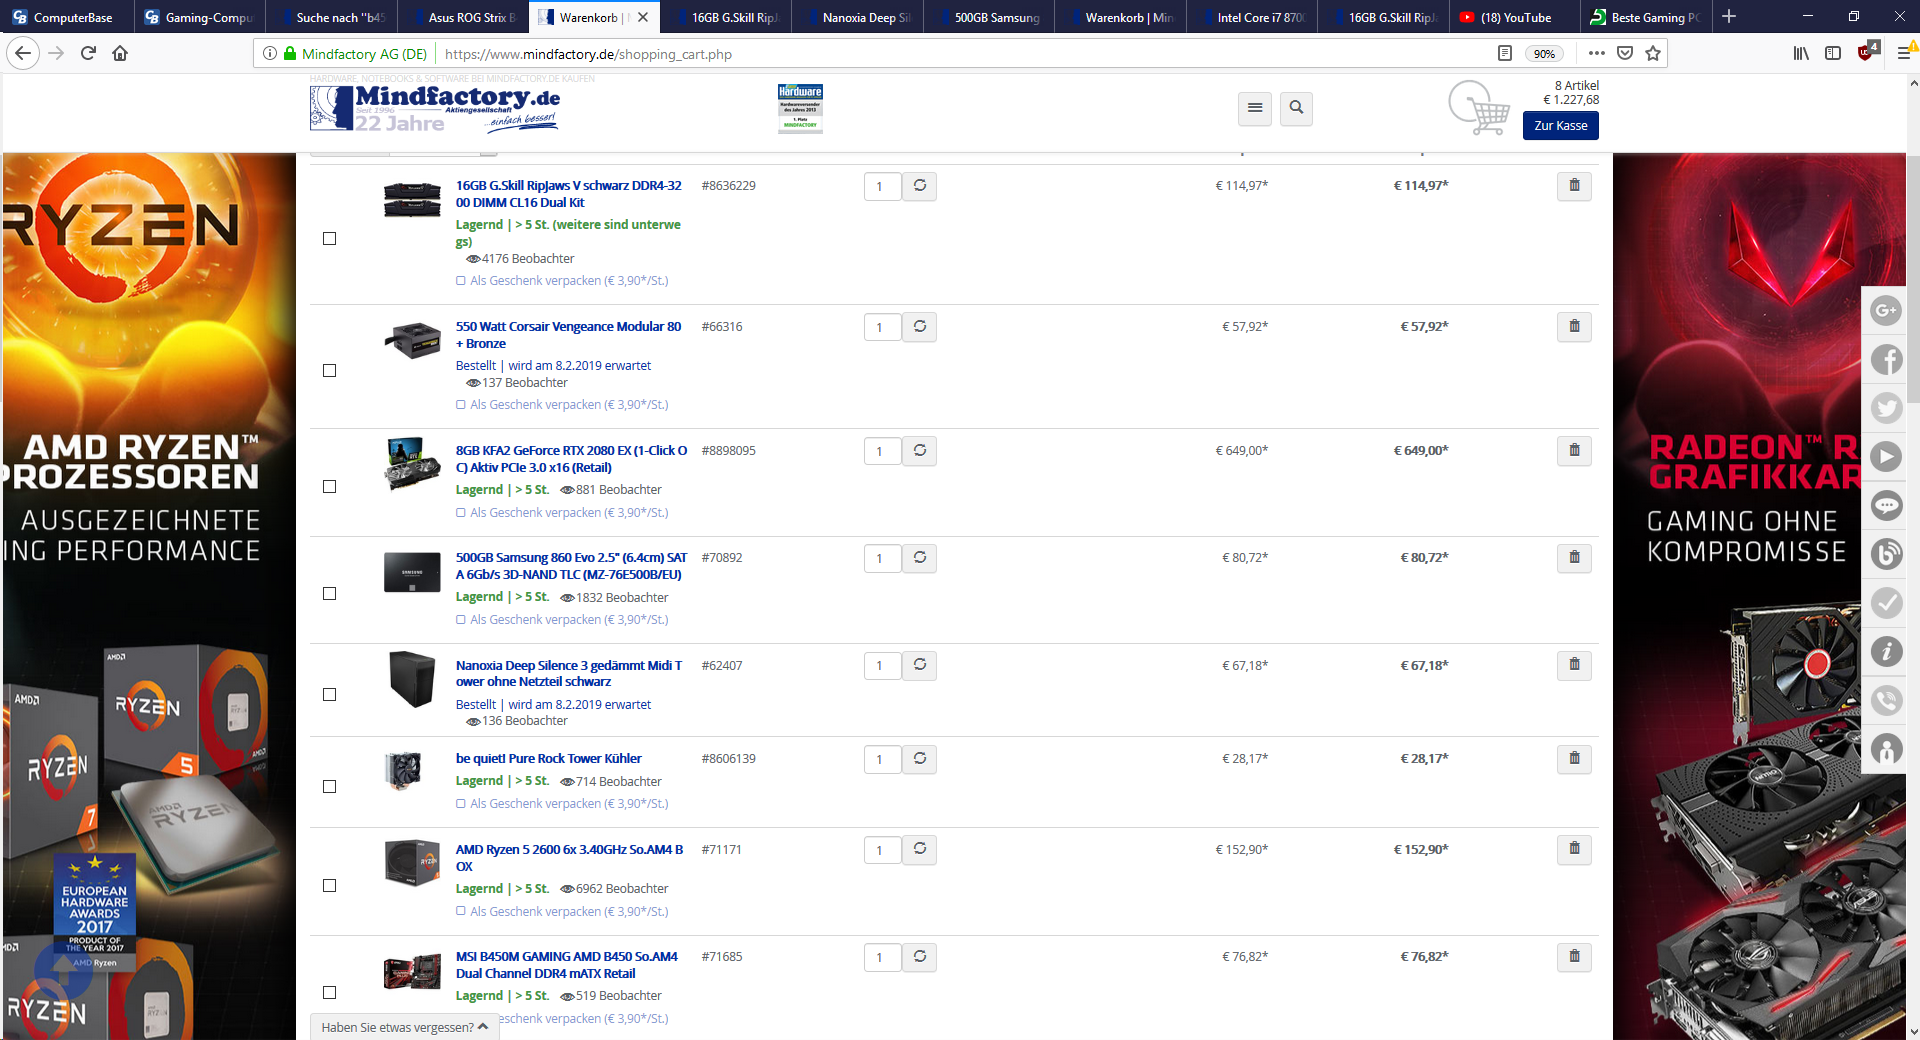This screenshot has width=1920, height=1040.
Task: Update quantity for Nanoxia Deep Silence 3
Action: pos(919,665)
